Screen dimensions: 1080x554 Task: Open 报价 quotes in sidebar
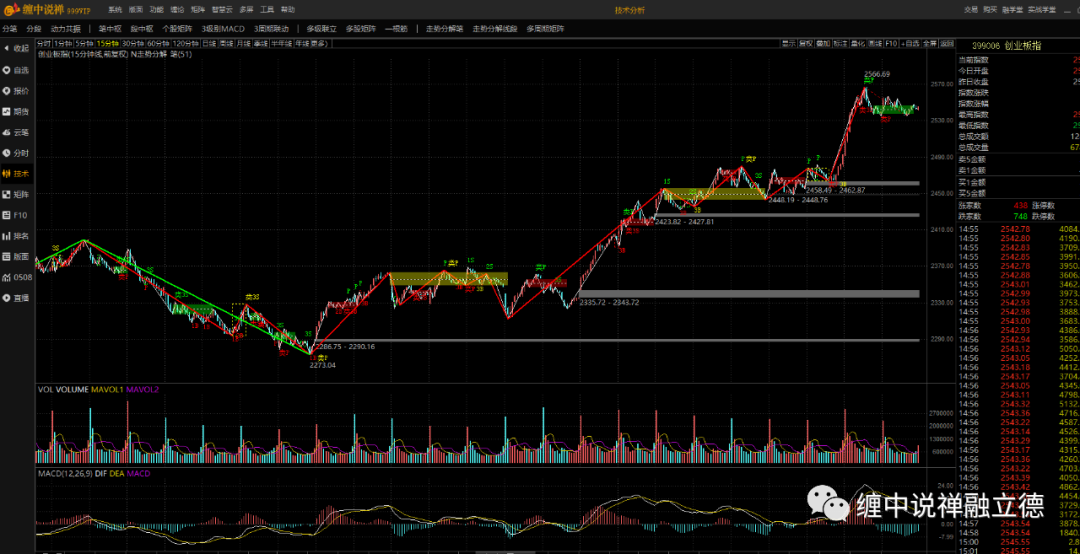tap(17, 91)
